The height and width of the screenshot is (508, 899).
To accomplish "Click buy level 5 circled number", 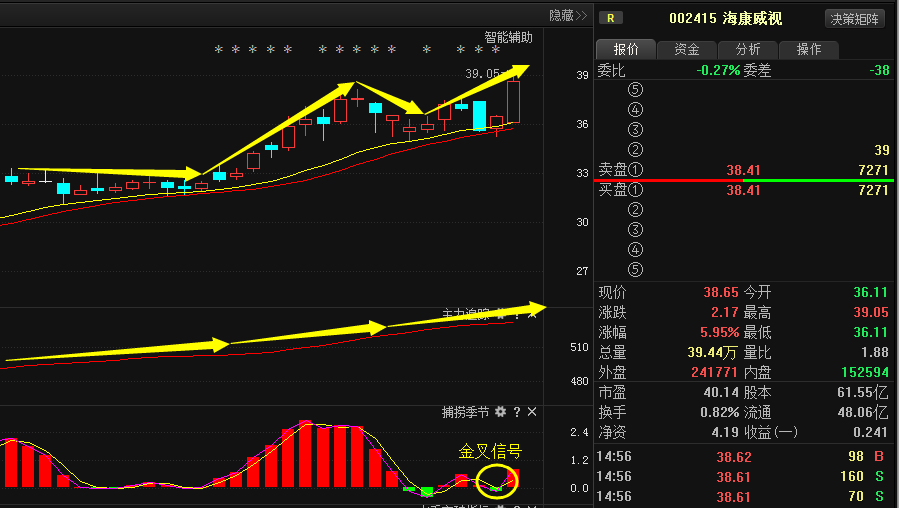I will tap(634, 269).
